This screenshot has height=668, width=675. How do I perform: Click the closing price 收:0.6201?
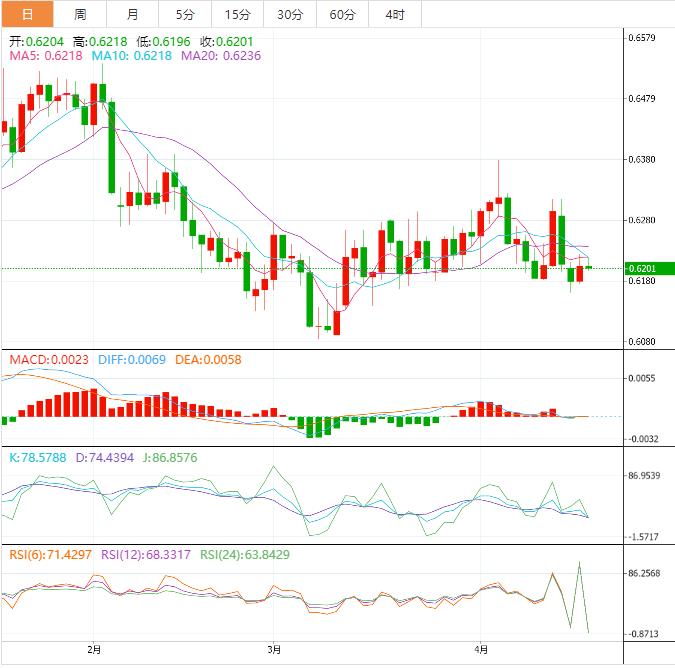click(226, 42)
